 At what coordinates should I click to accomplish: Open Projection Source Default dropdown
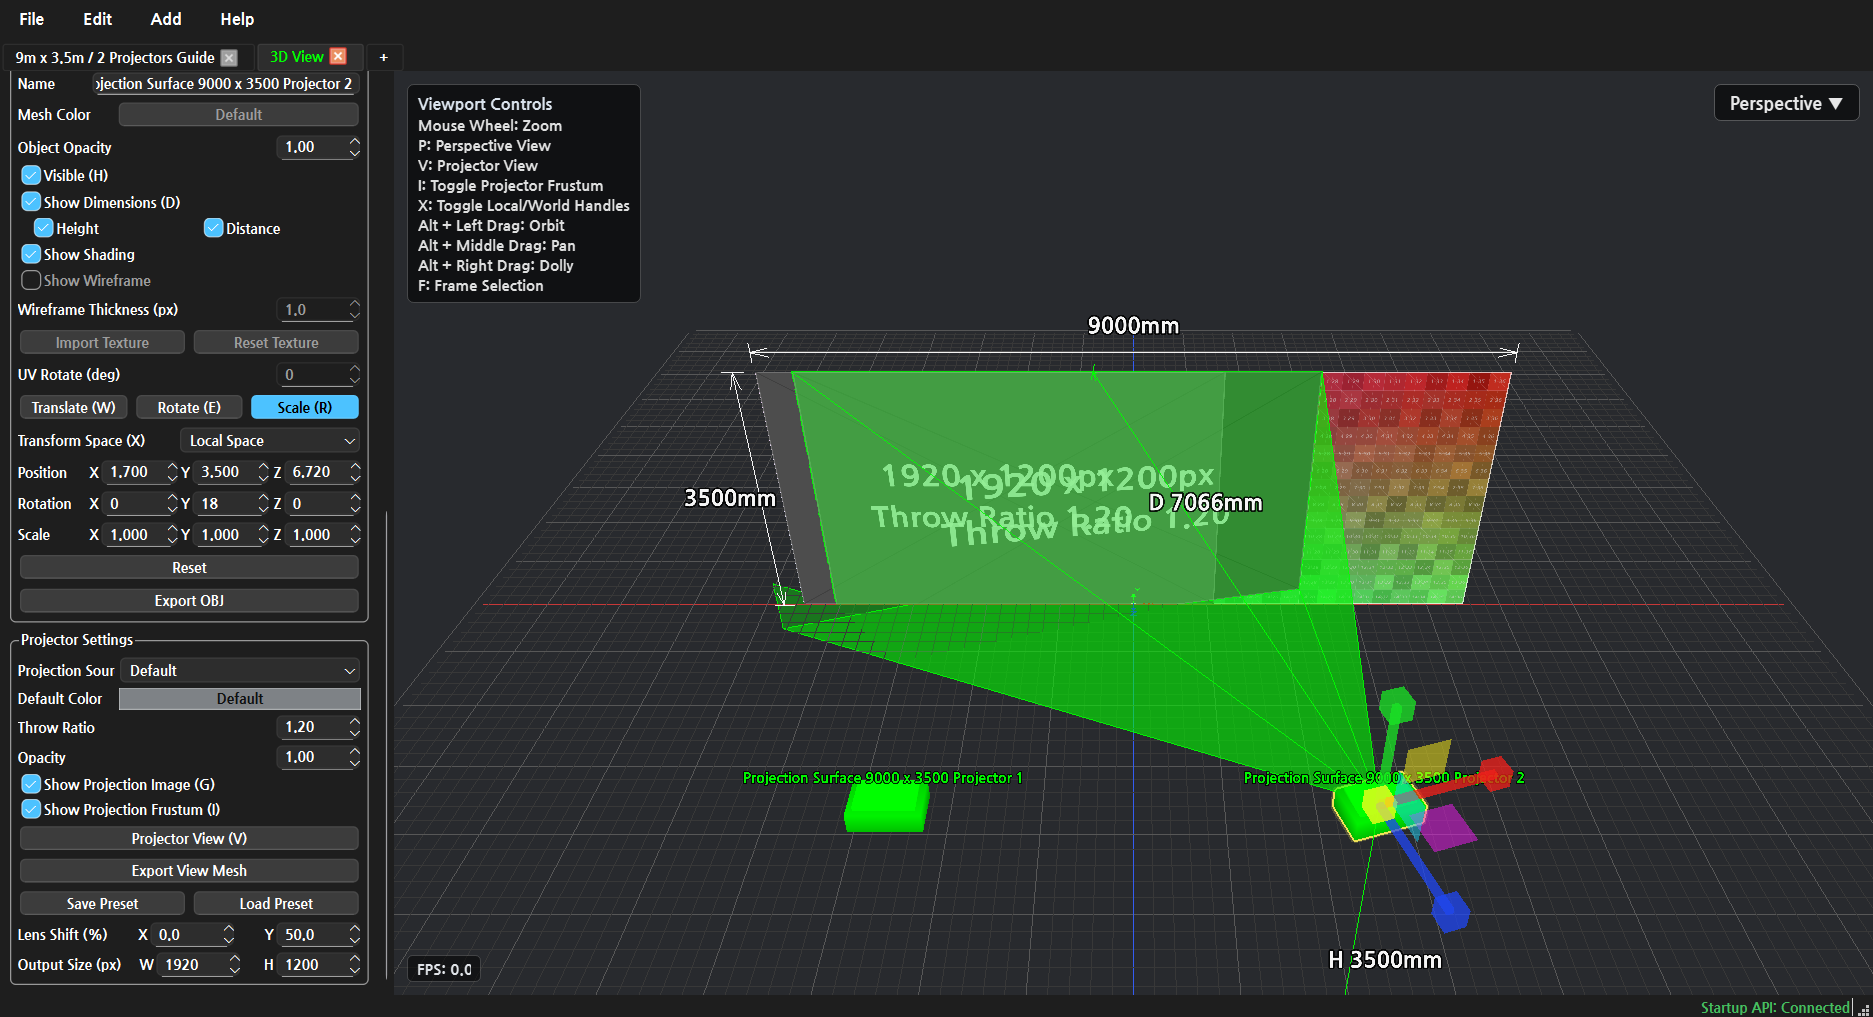[x=240, y=670]
